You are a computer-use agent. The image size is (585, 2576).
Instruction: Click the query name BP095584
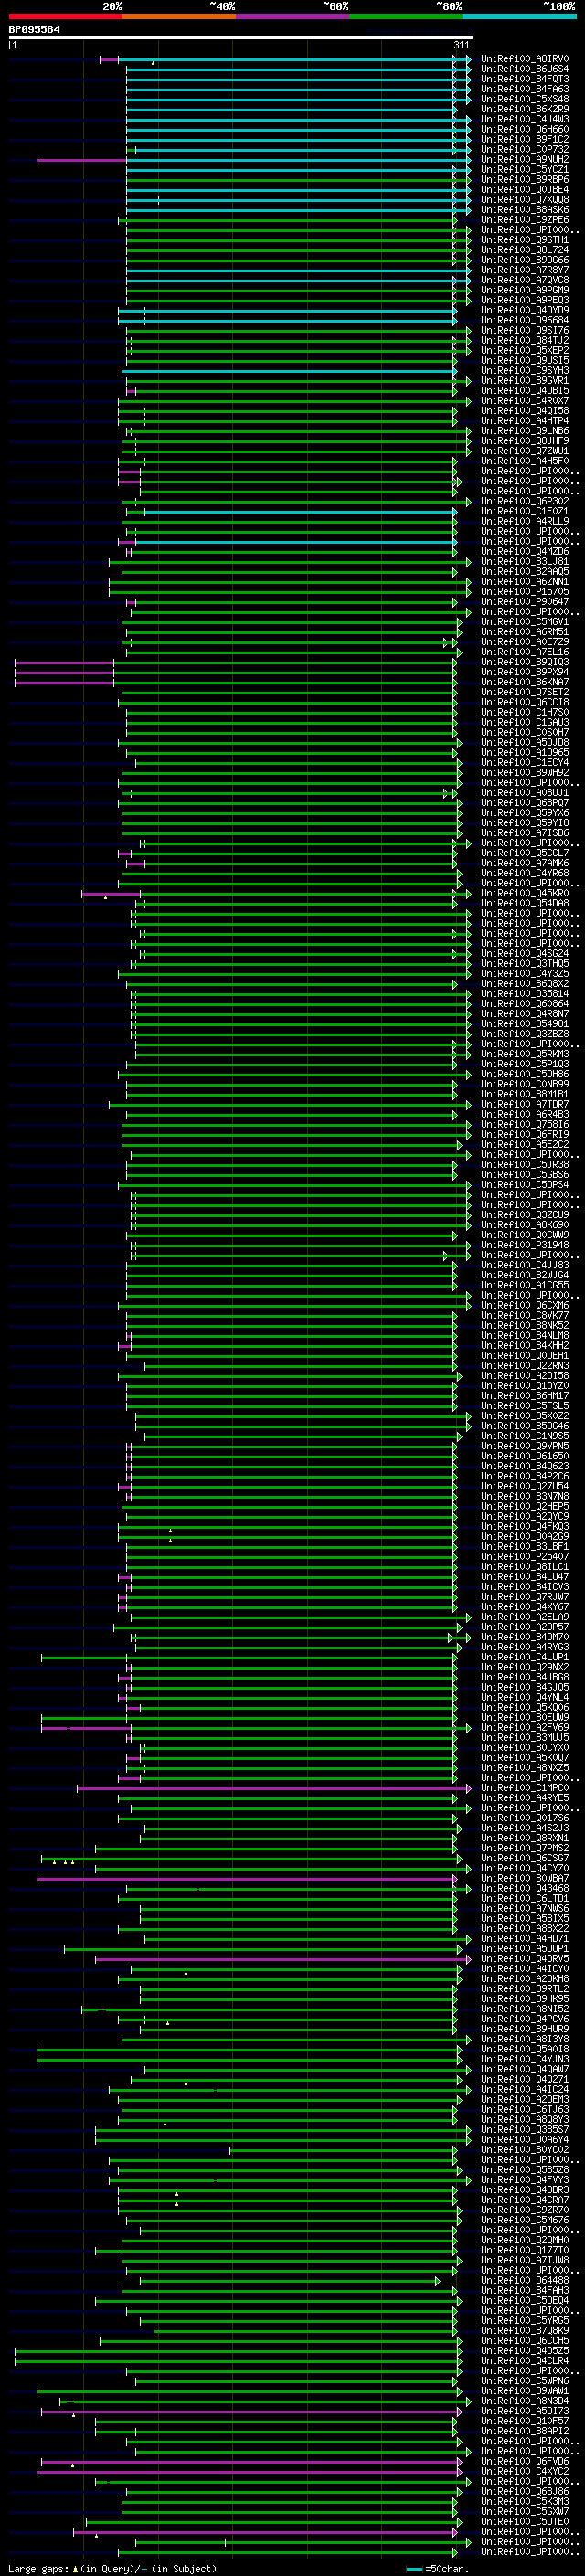coord(34,29)
